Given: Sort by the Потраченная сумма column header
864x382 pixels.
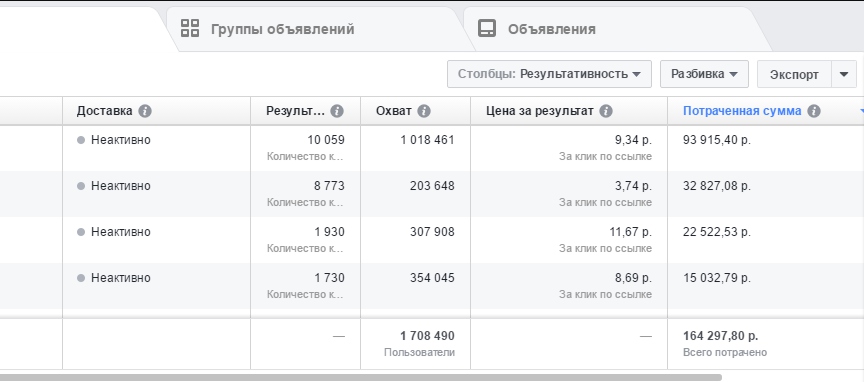Looking at the screenshot, I should 742,111.
